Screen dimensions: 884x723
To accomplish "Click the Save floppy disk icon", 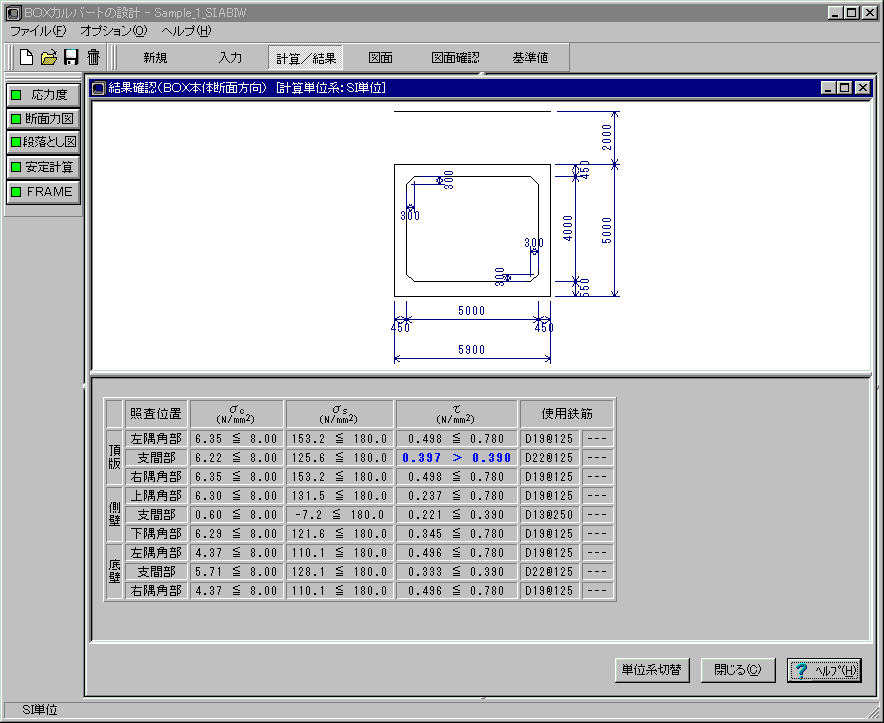I will (71, 57).
